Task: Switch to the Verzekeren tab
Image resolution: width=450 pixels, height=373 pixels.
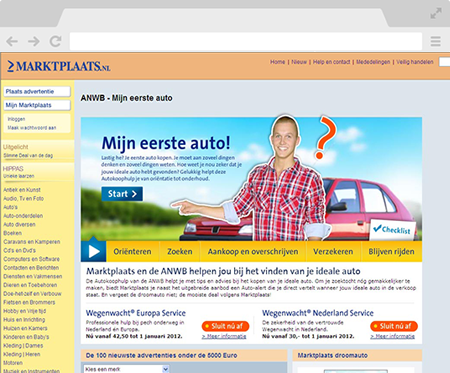Action: (x=333, y=252)
